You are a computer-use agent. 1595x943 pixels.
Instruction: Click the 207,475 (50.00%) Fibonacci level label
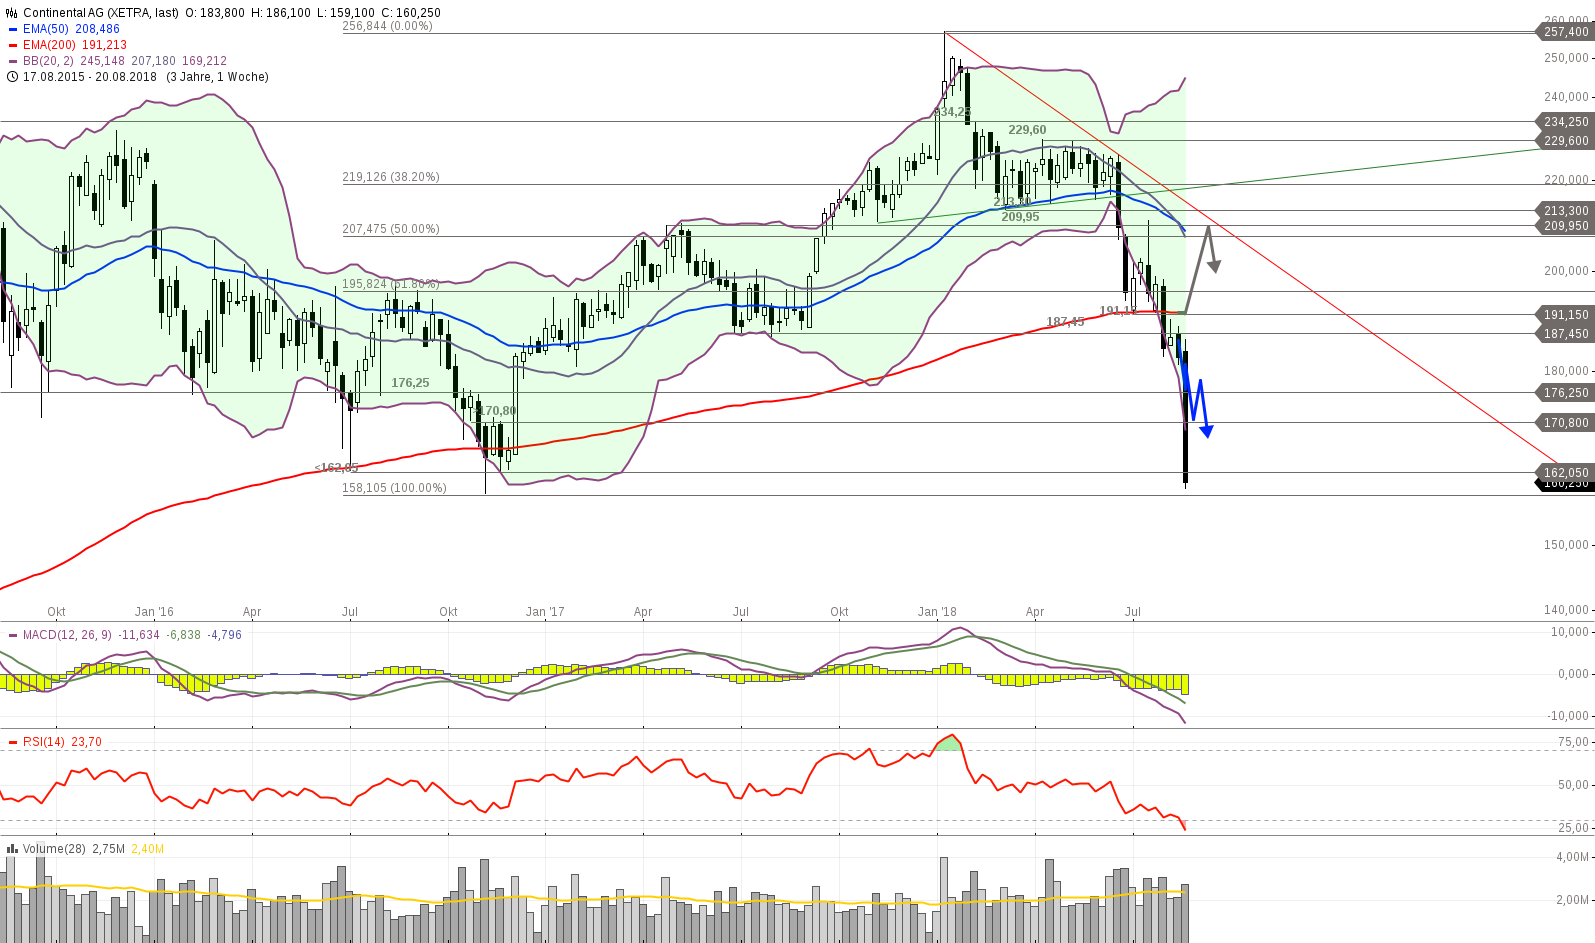391,229
